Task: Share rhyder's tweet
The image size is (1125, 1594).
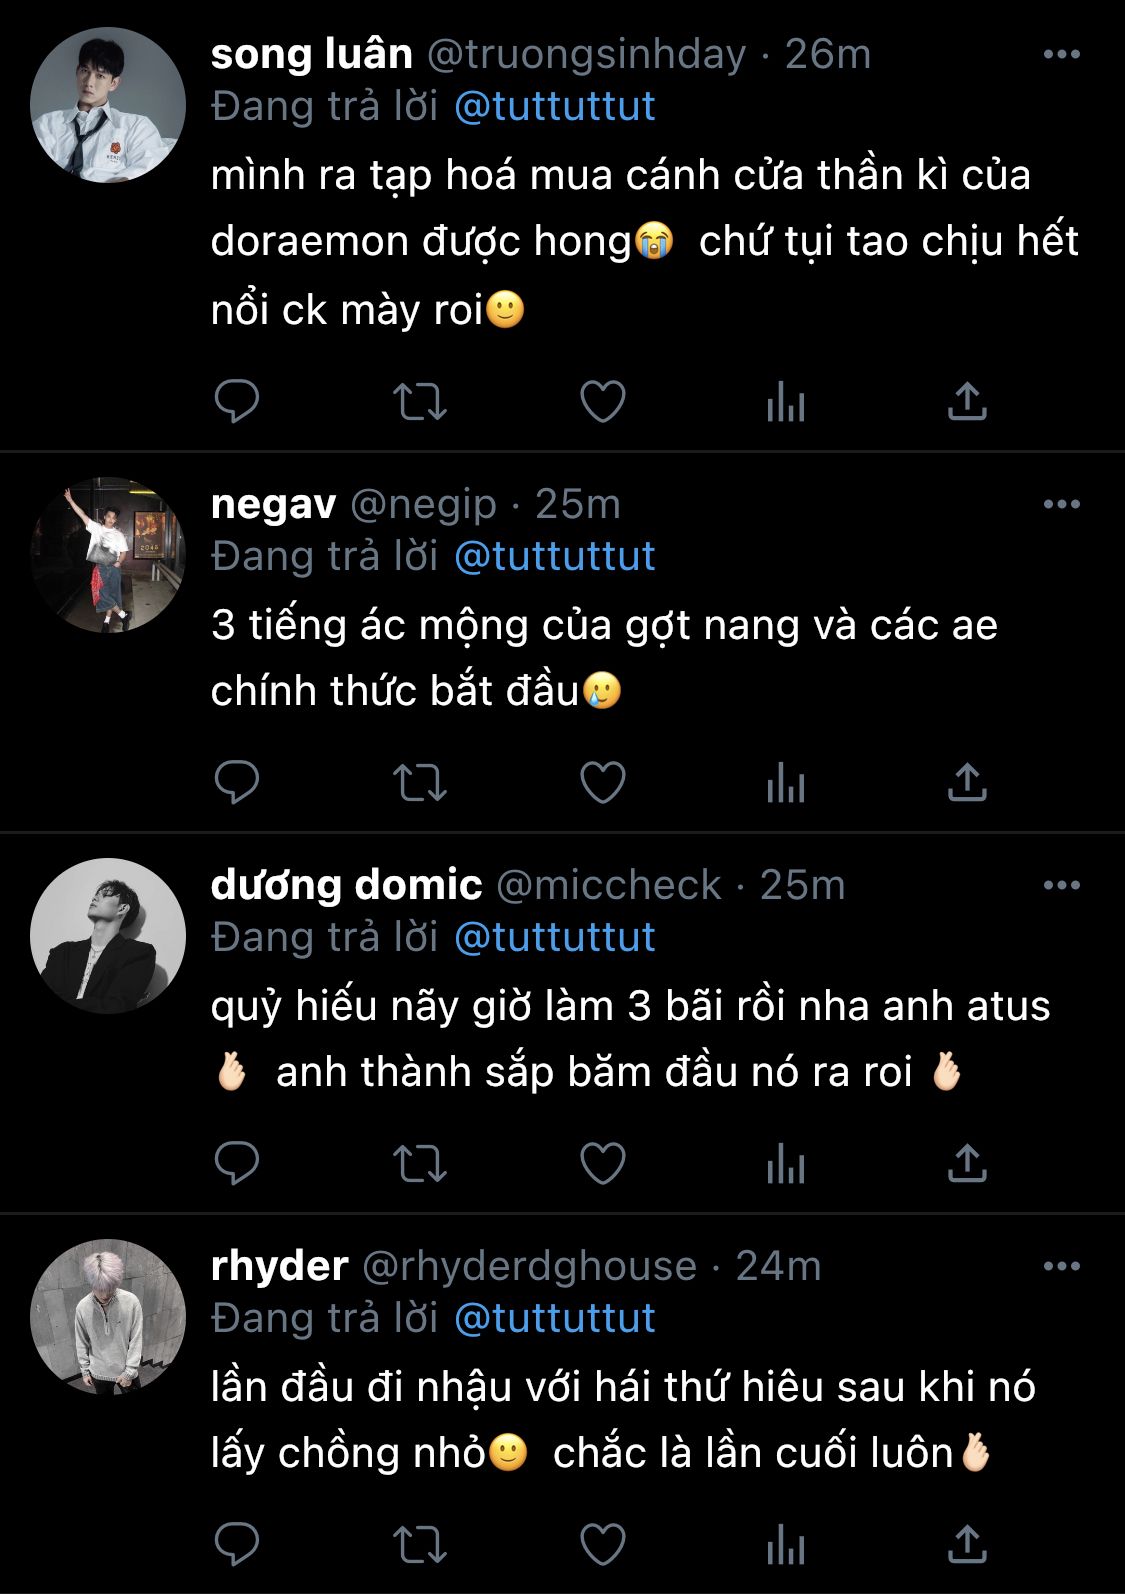Action: (967, 1545)
